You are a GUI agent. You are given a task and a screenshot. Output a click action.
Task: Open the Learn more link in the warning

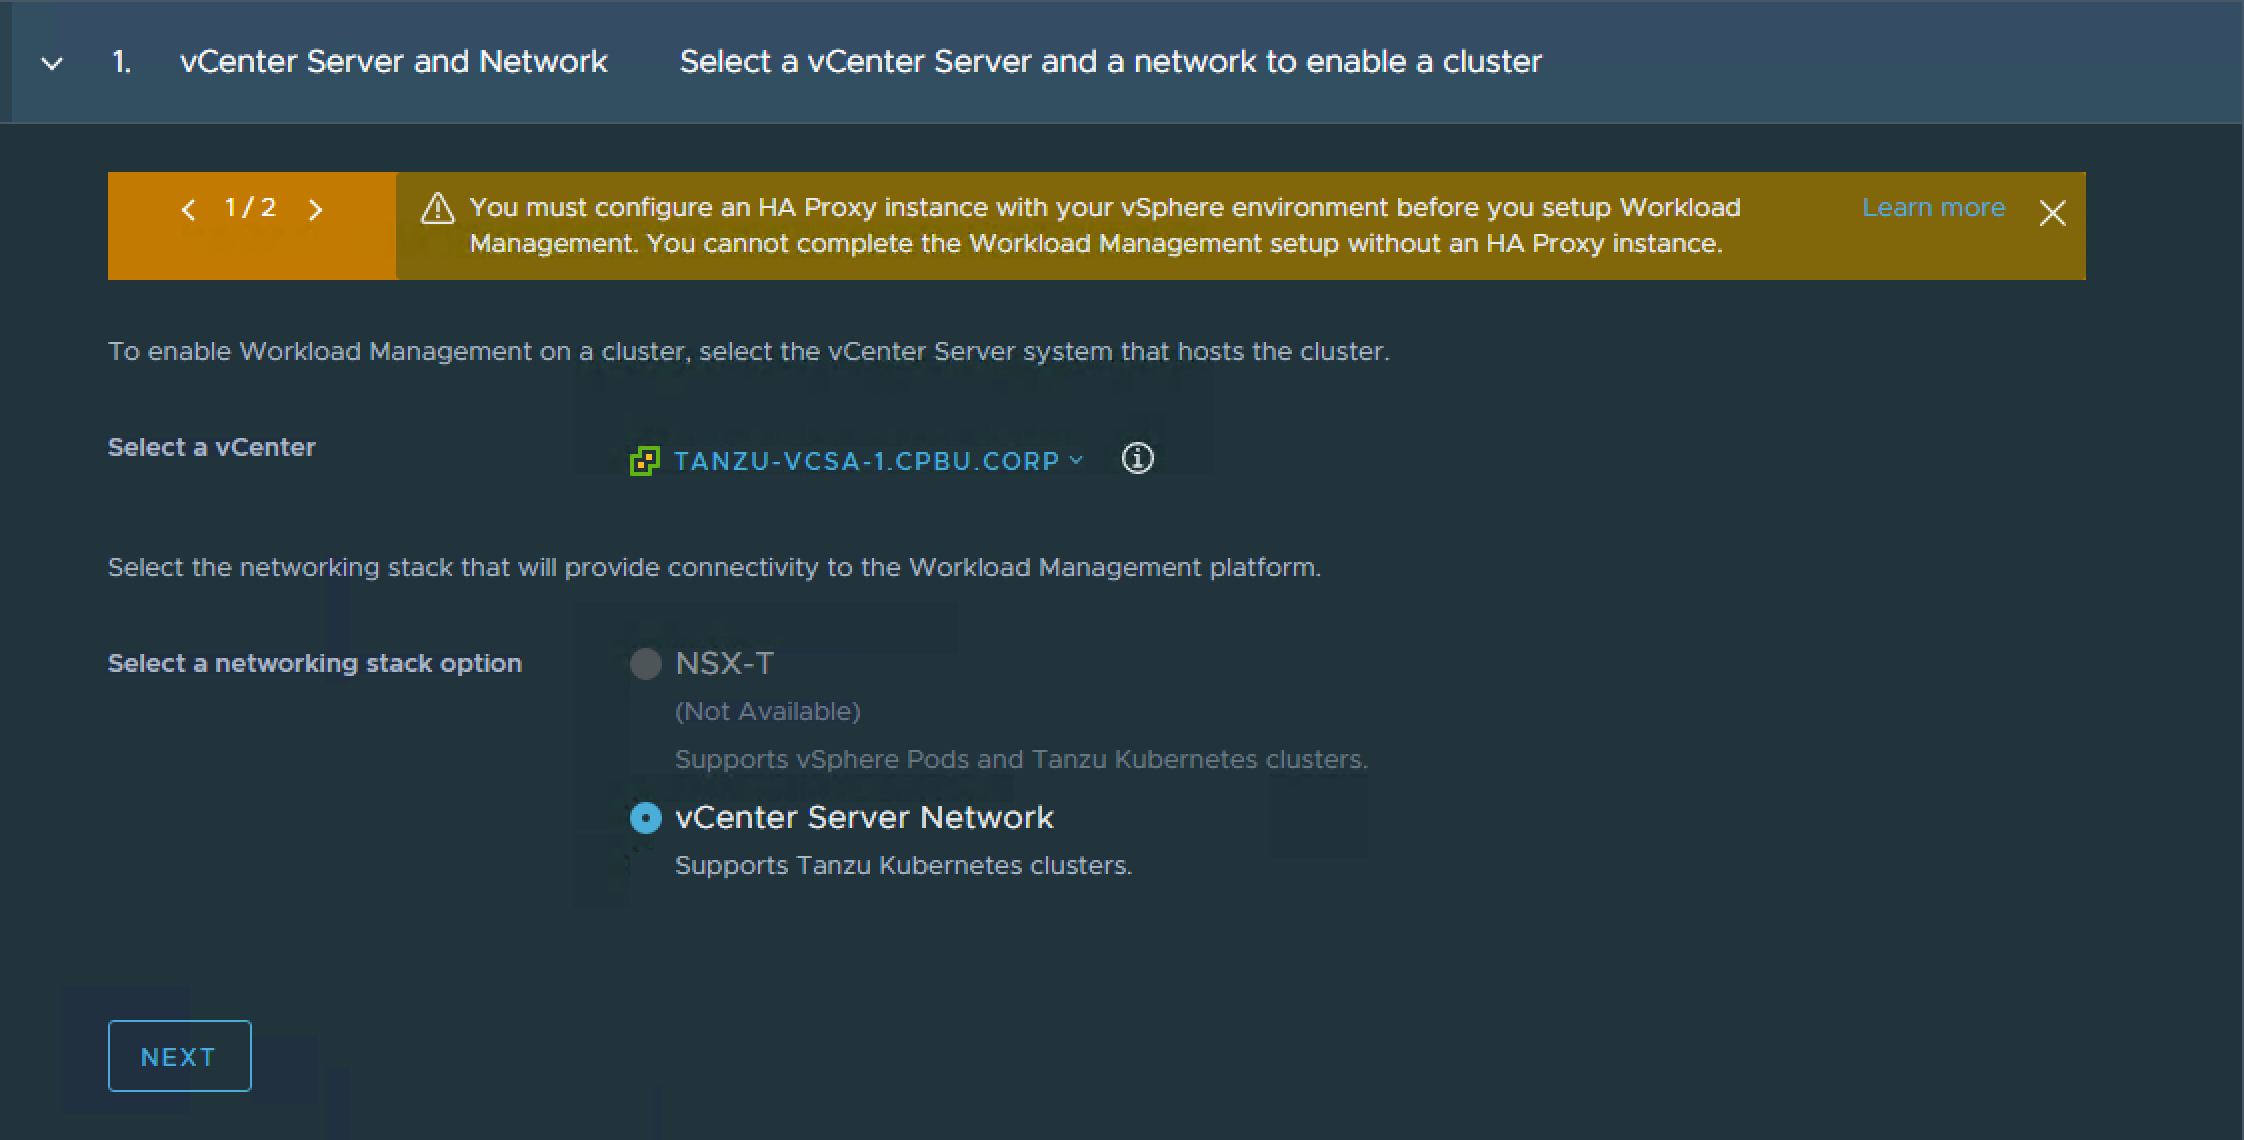(x=1932, y=208)
